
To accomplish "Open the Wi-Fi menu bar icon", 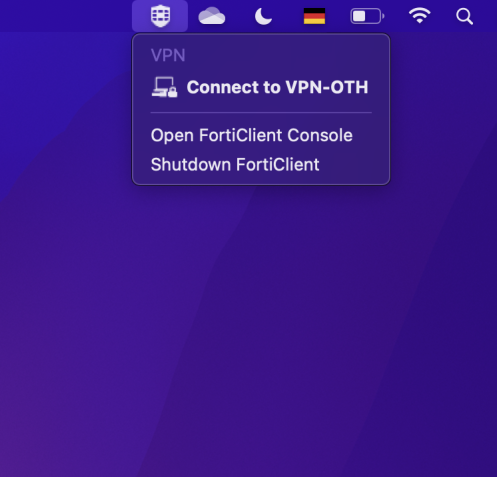I will click(420, 16).
